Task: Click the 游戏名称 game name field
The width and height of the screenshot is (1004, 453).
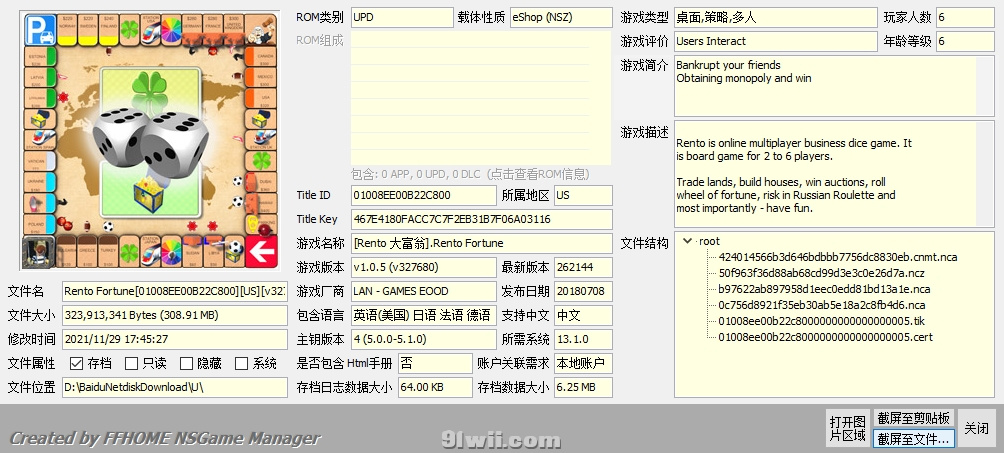Action: (x=481, y=243)
